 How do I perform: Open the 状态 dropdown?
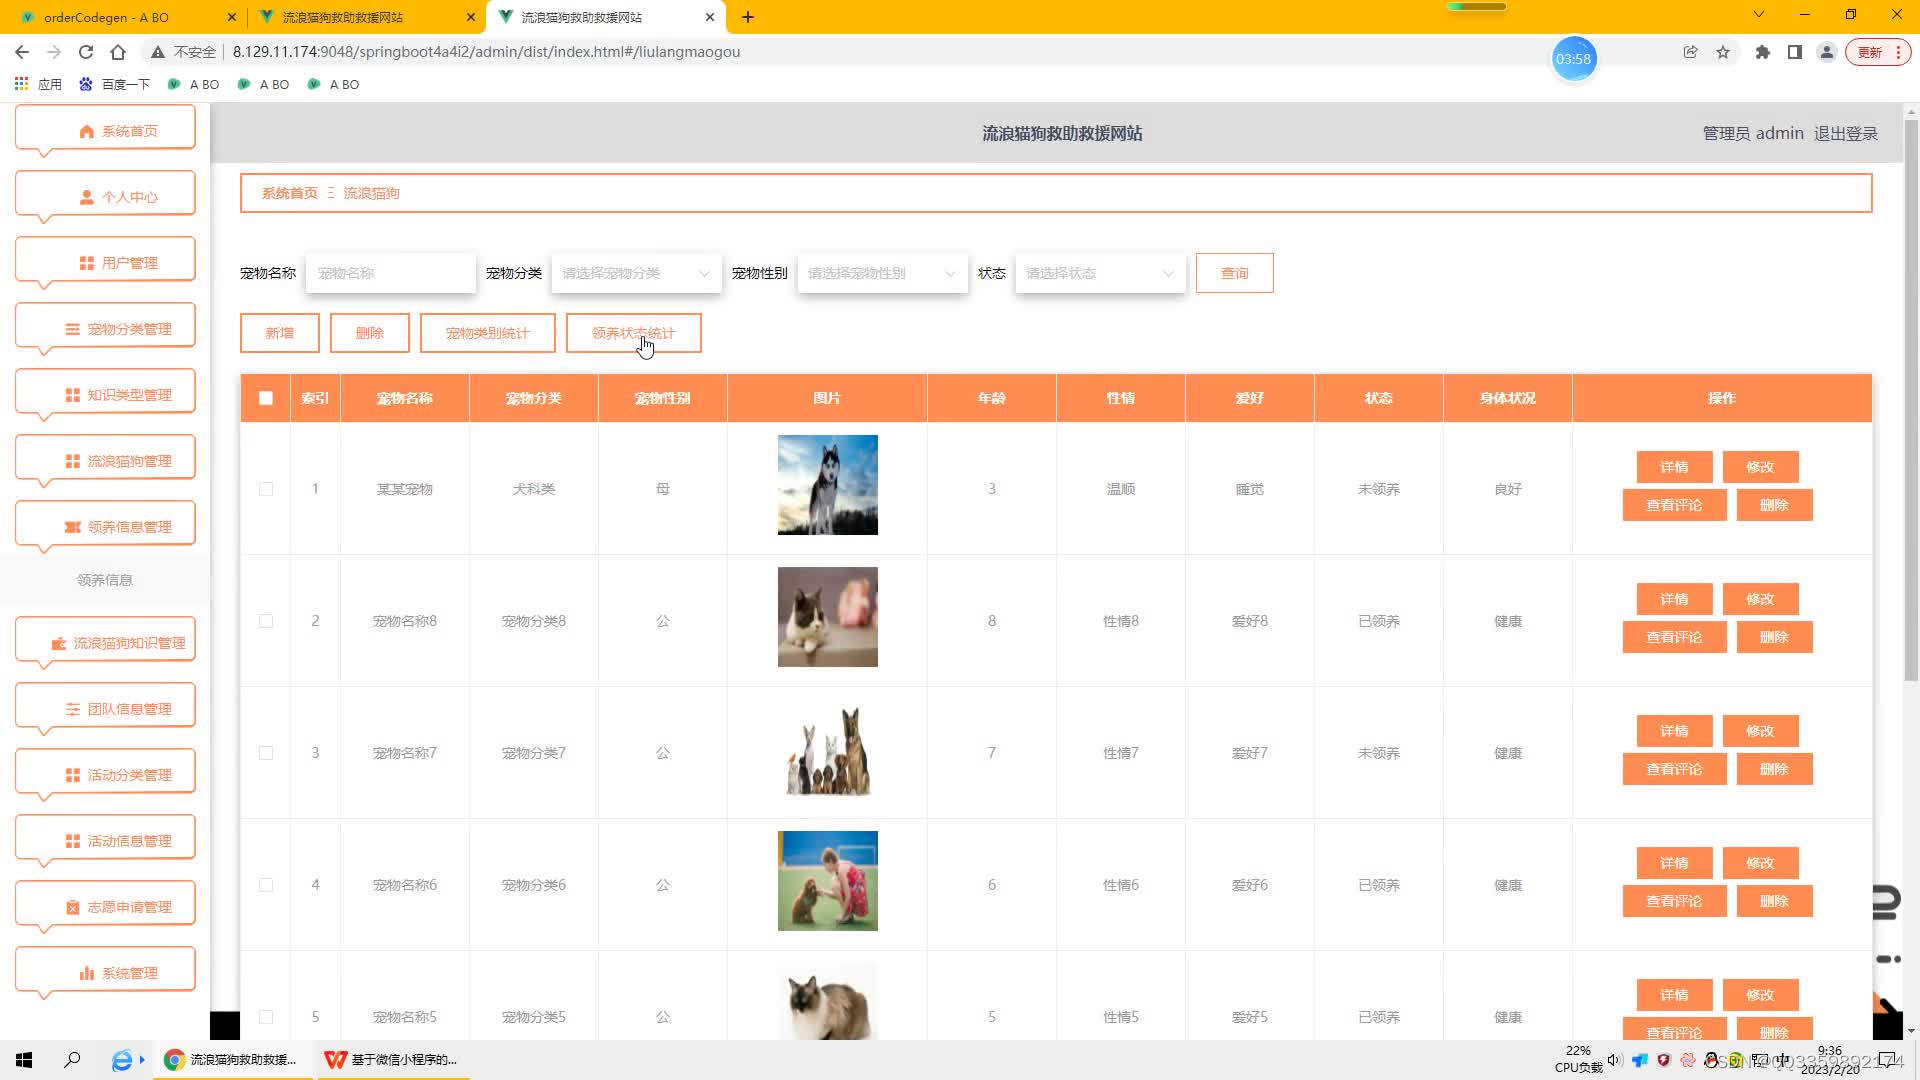(1100, 273)
